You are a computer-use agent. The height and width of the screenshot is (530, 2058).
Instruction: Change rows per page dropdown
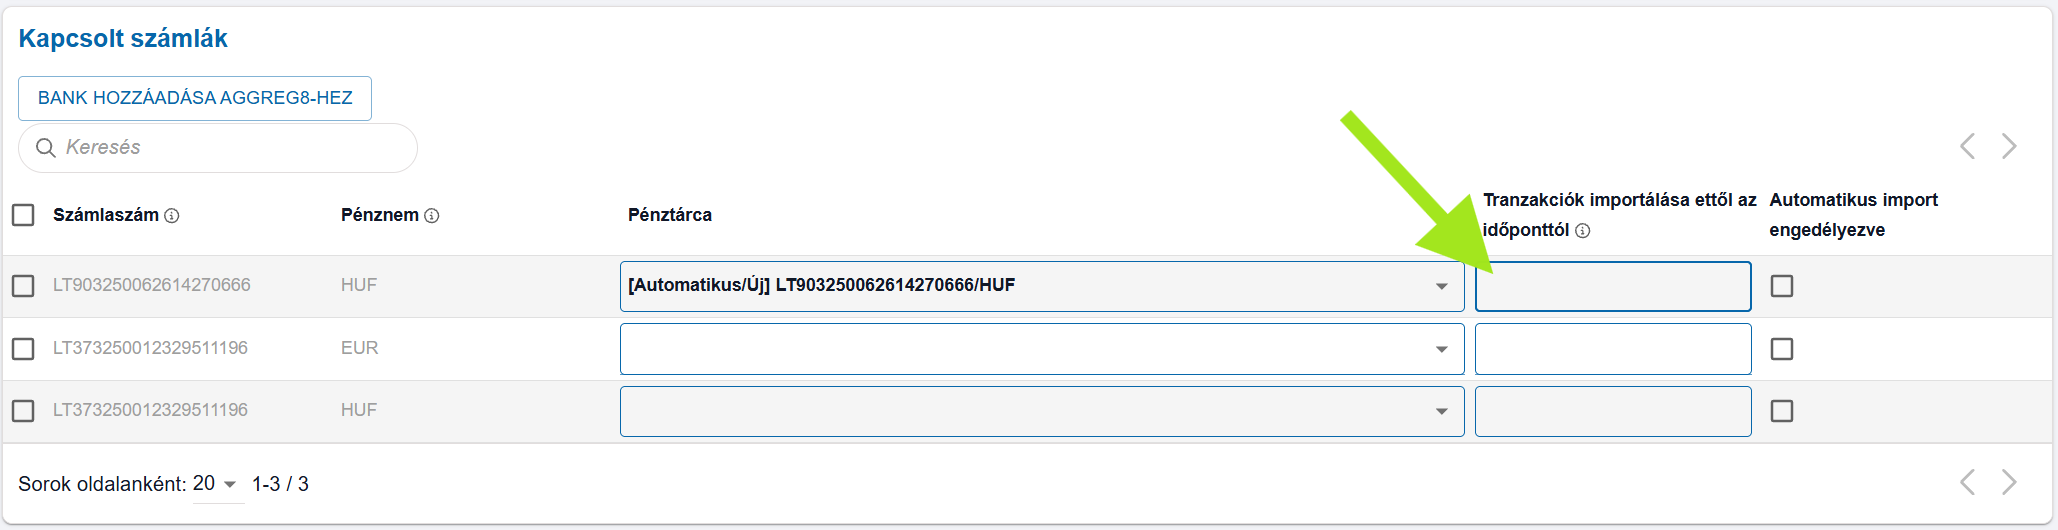click(x=216, y=484)
